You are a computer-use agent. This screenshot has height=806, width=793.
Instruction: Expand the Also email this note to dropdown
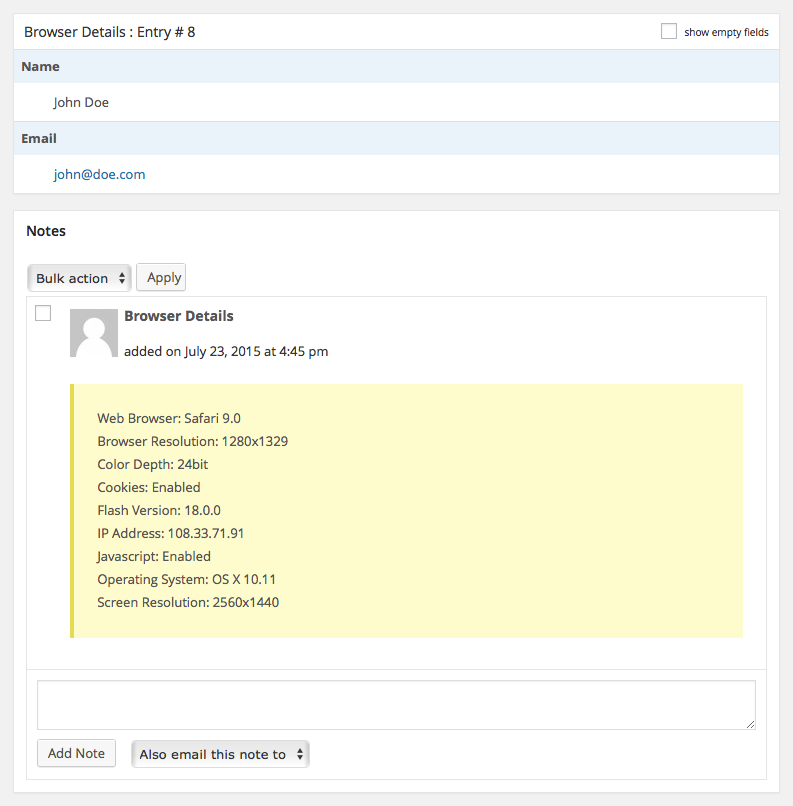pos(220,754)
